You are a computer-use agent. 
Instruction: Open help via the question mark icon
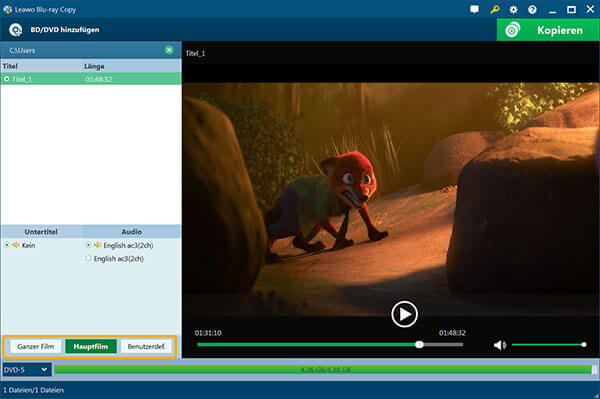pyautogui.click(x=532, y=10)
